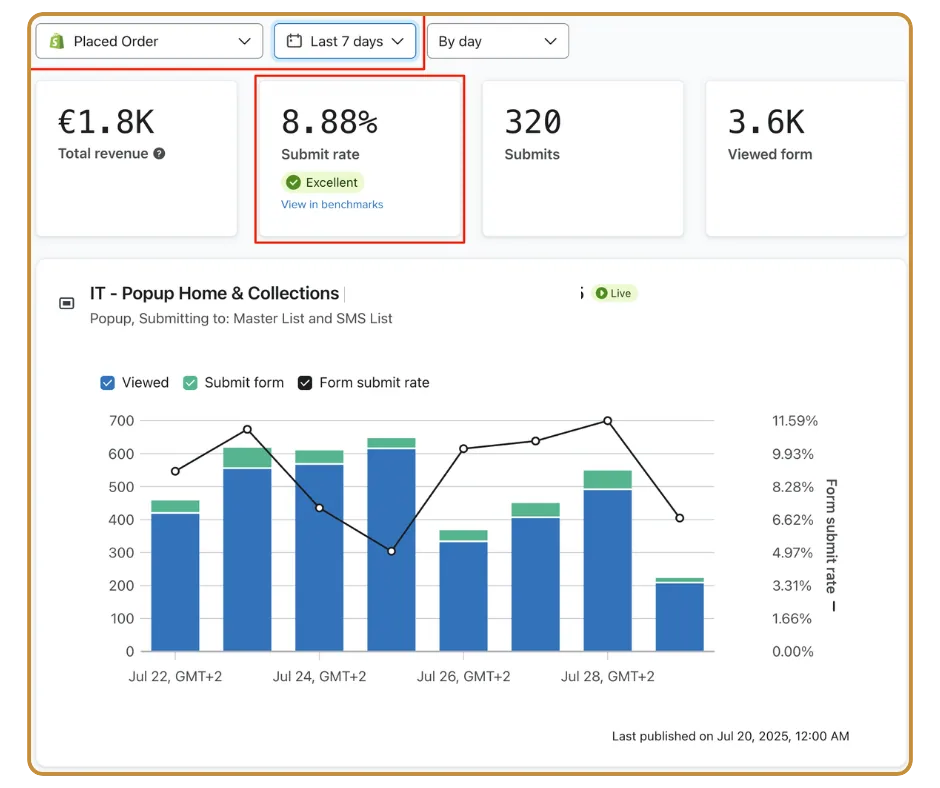Open the Placed Order metric dropdown
Image resolution: width=940 pixels, height=788 pixels.
pos(149,41)
